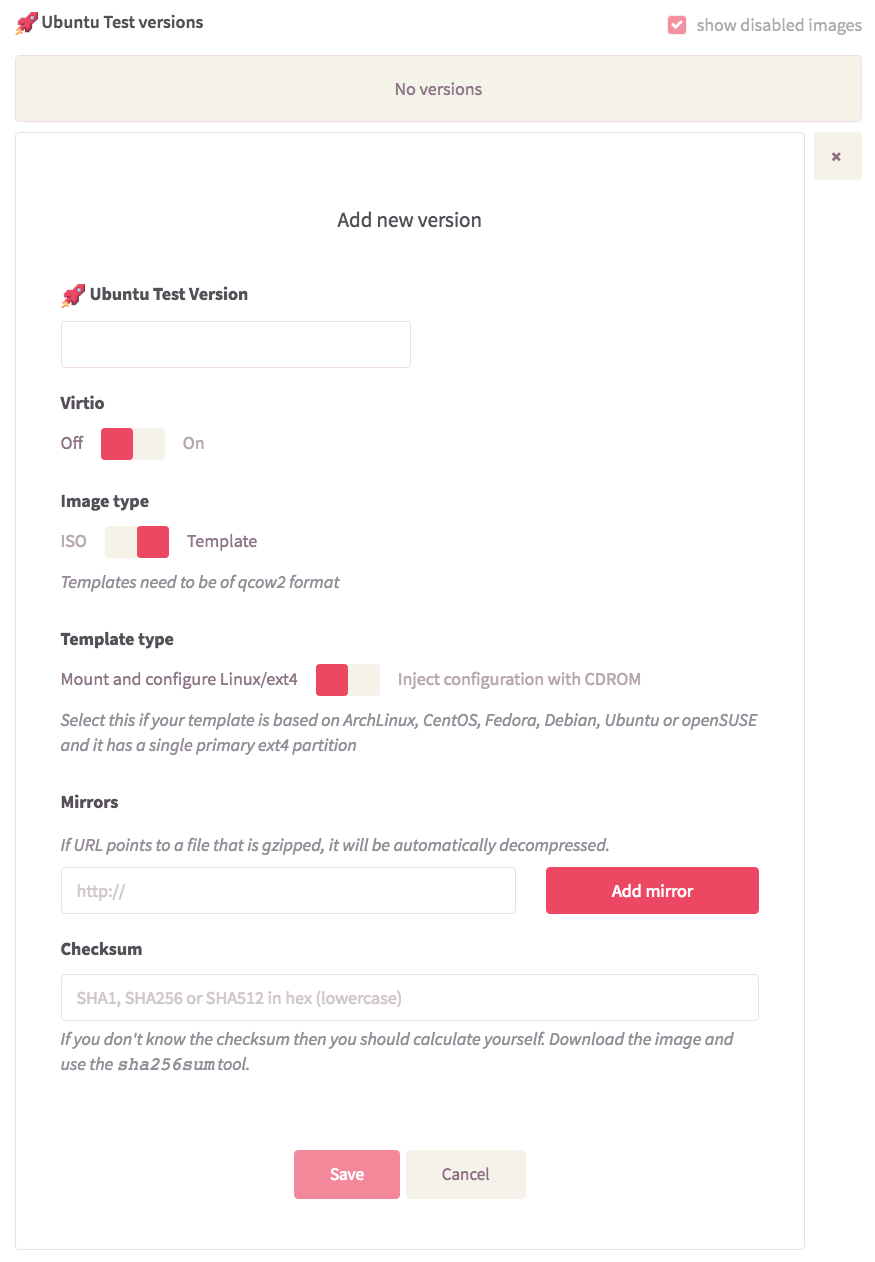This screenshot has height=1262, width=875.
Task: Click into the Checksum input field
Action: pos(410,998)
